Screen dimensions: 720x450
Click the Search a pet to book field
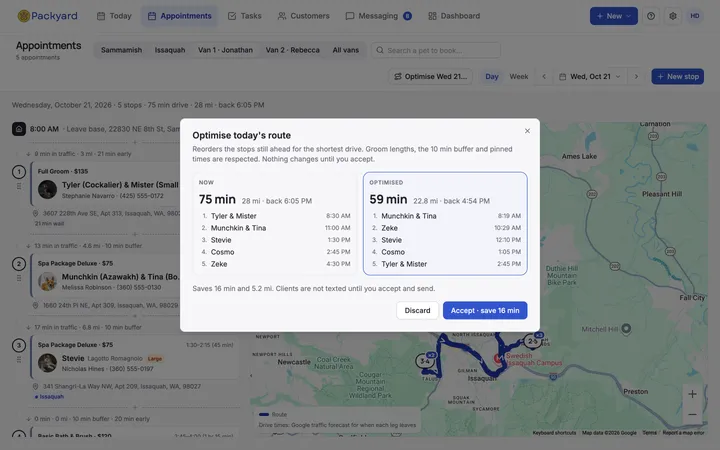[436, 50]
